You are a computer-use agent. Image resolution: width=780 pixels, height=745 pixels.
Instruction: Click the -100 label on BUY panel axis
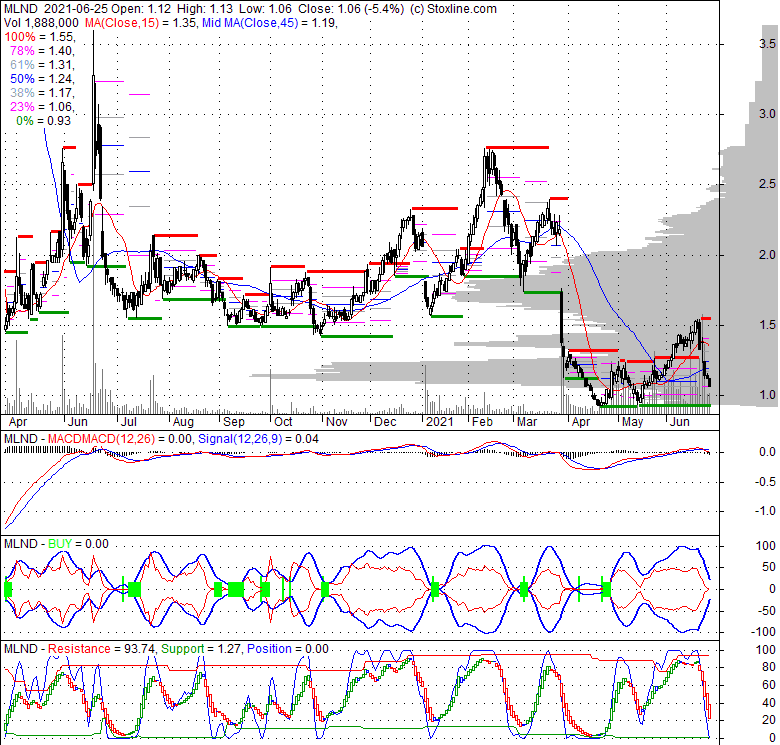click(x=764, y=632)
